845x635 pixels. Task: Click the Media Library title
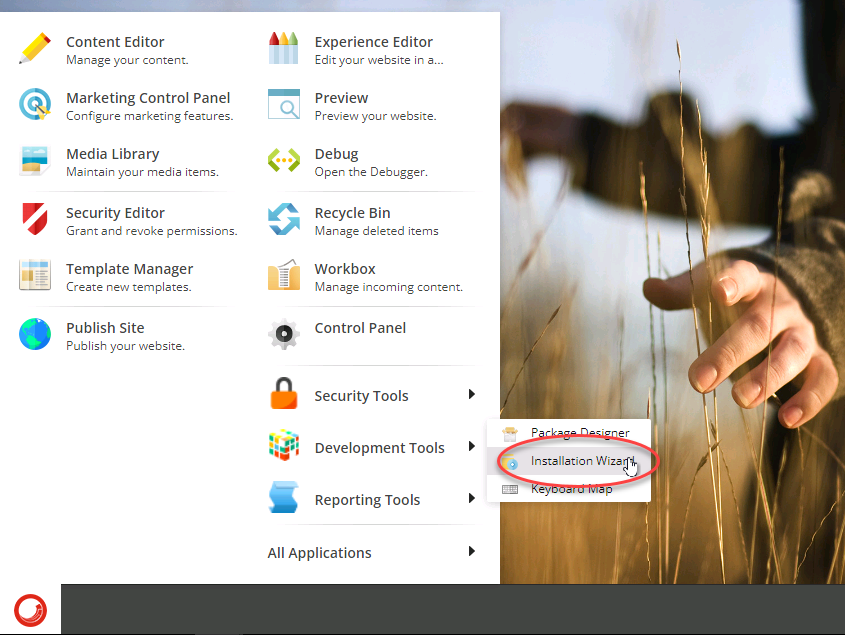coord(113,154)
